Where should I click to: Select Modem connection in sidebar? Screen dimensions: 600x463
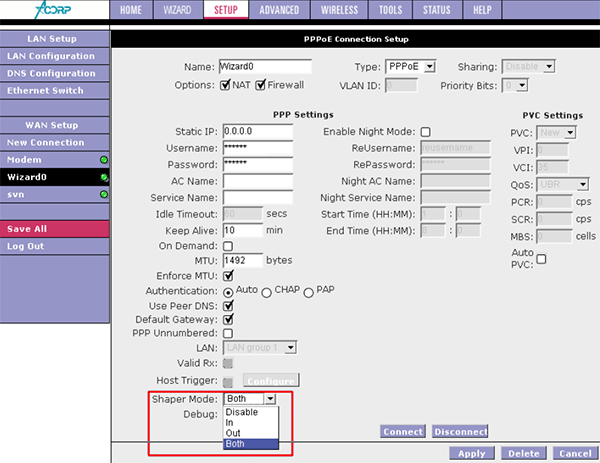55,160
